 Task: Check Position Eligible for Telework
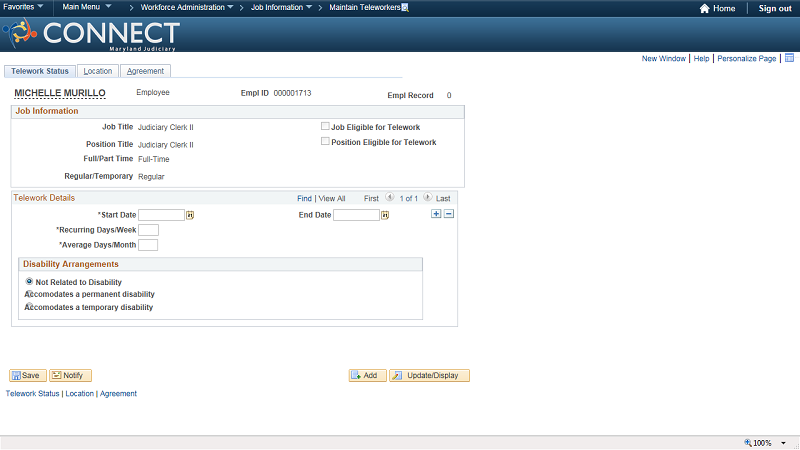[x=325, y=141]
